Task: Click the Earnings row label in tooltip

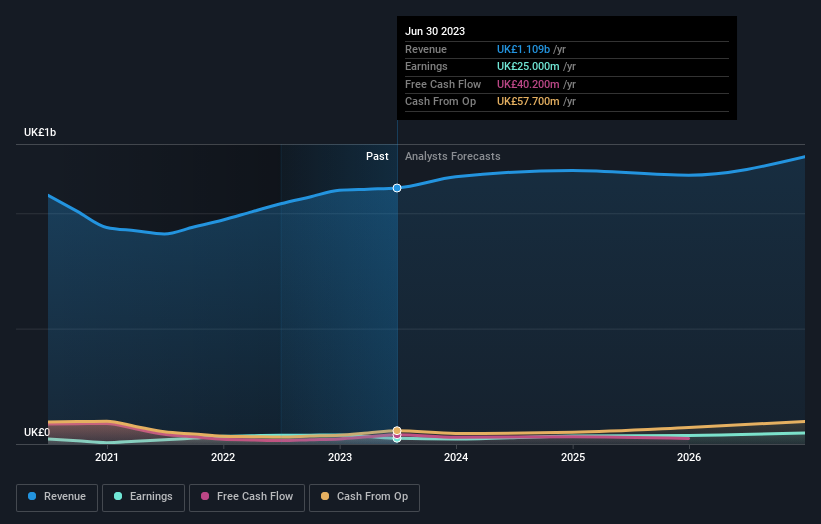Action: tap(426, 66)
